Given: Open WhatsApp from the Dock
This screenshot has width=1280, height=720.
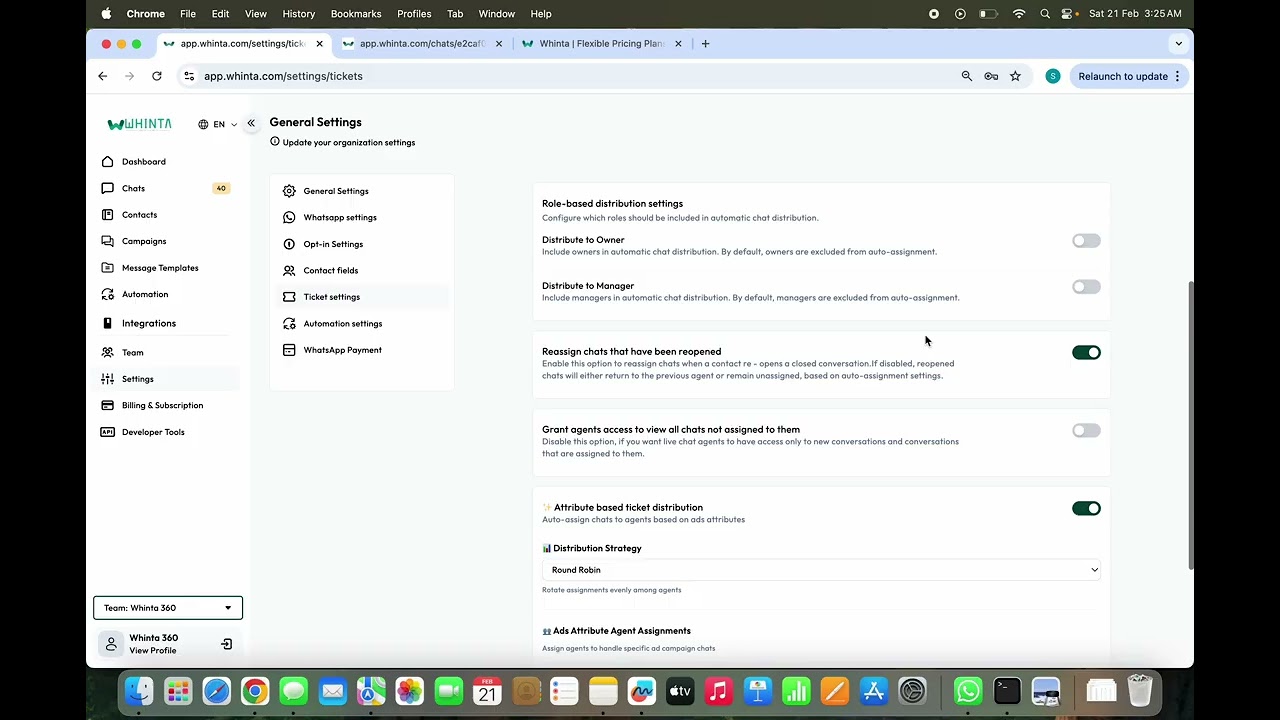Looking at the screenshot, I should [x=968, y=691].
